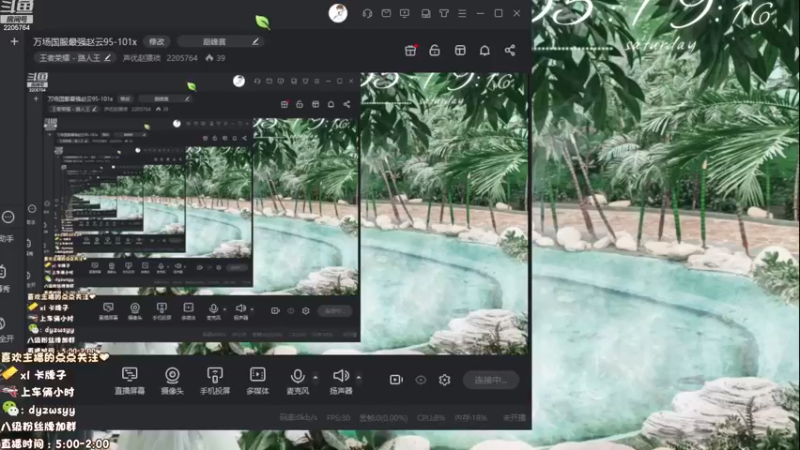
Task: Edit the 王者荣耀 category tag
Action: [74, 58]
